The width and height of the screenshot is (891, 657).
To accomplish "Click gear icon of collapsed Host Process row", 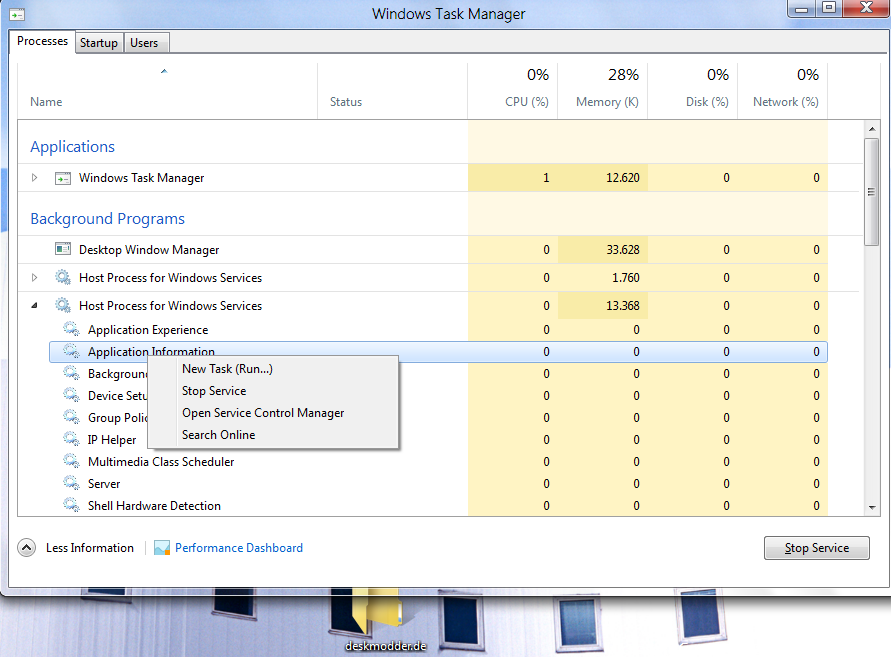I will [63, 277].
